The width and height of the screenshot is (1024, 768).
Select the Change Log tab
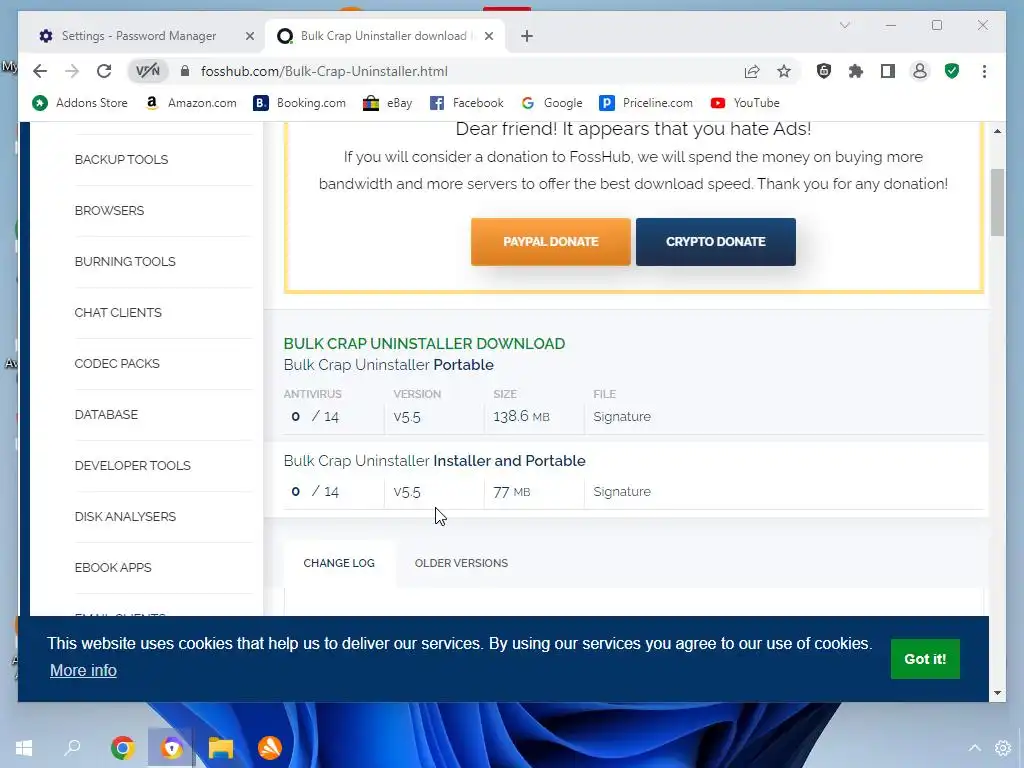pyautogui.click(x=339, y=563)
